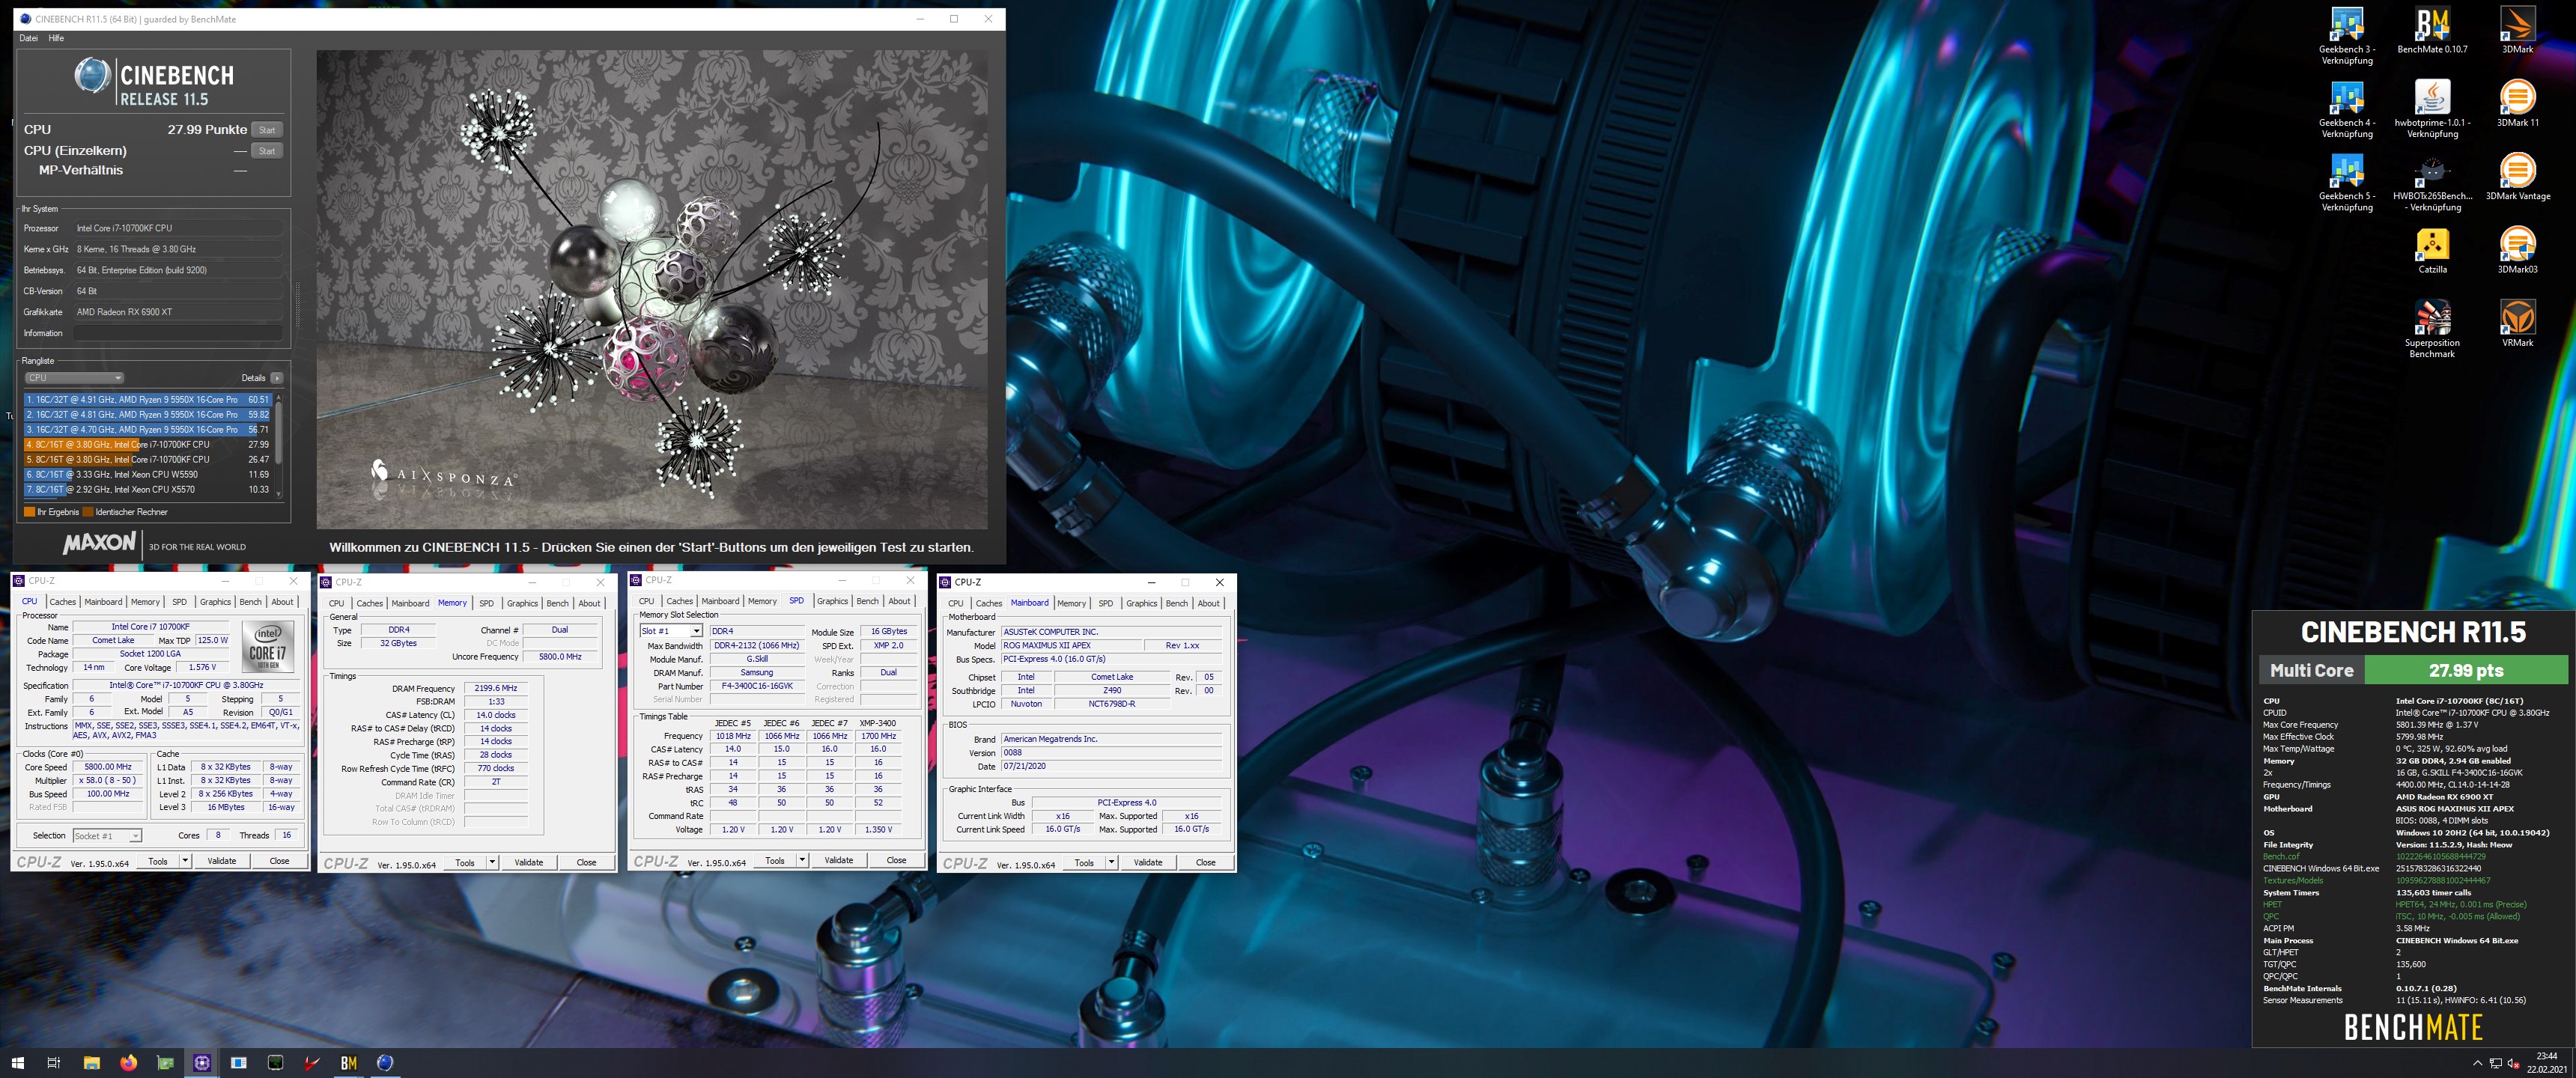Open About tab in CPU-Z Mainboard window

click(1209, 603)
